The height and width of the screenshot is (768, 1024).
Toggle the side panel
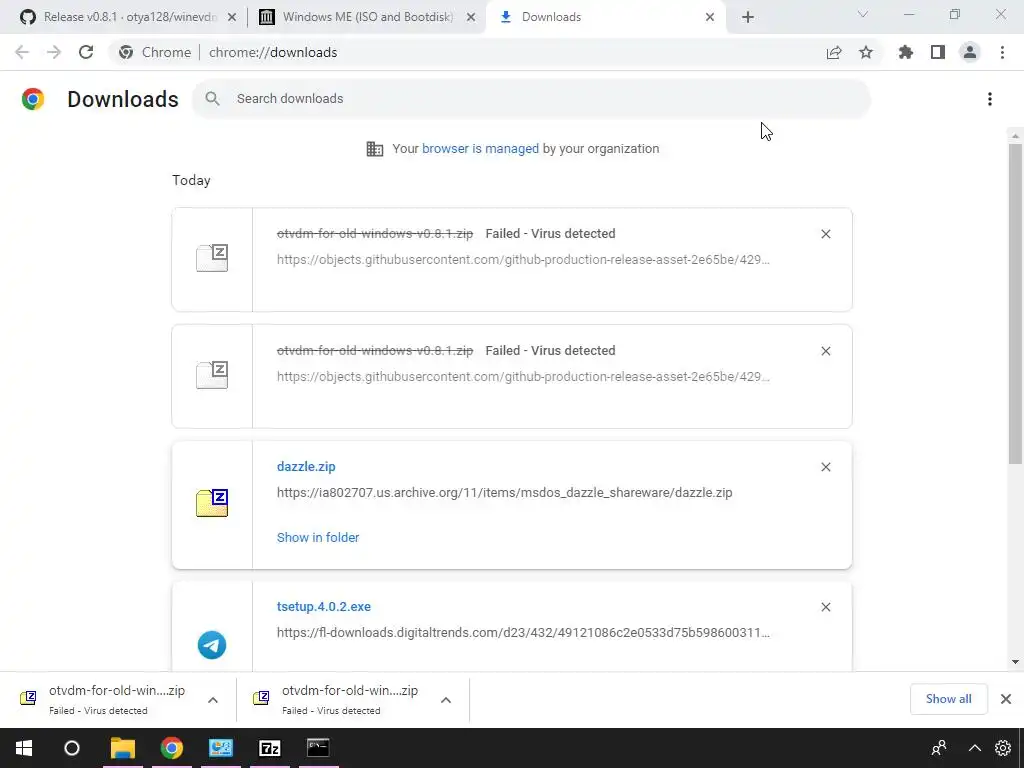click(x=938, y=52)
